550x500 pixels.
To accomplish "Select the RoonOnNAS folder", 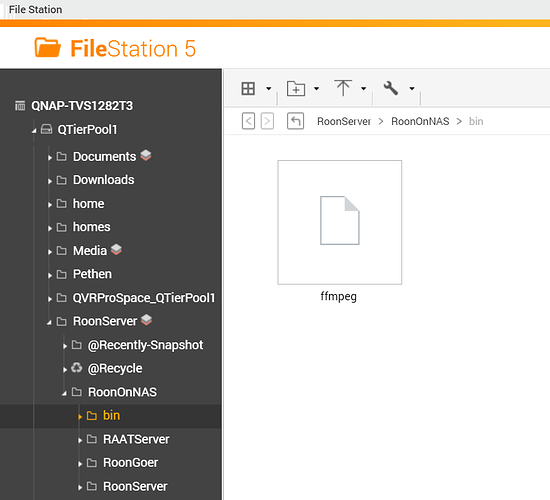I will [x=122, y=392].
